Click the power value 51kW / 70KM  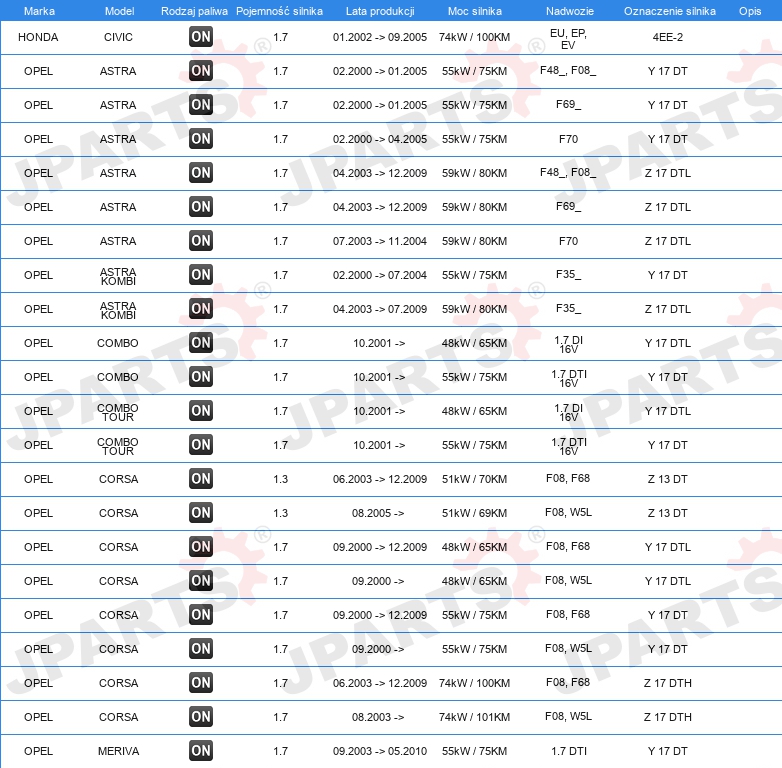(x=474, y=479)
